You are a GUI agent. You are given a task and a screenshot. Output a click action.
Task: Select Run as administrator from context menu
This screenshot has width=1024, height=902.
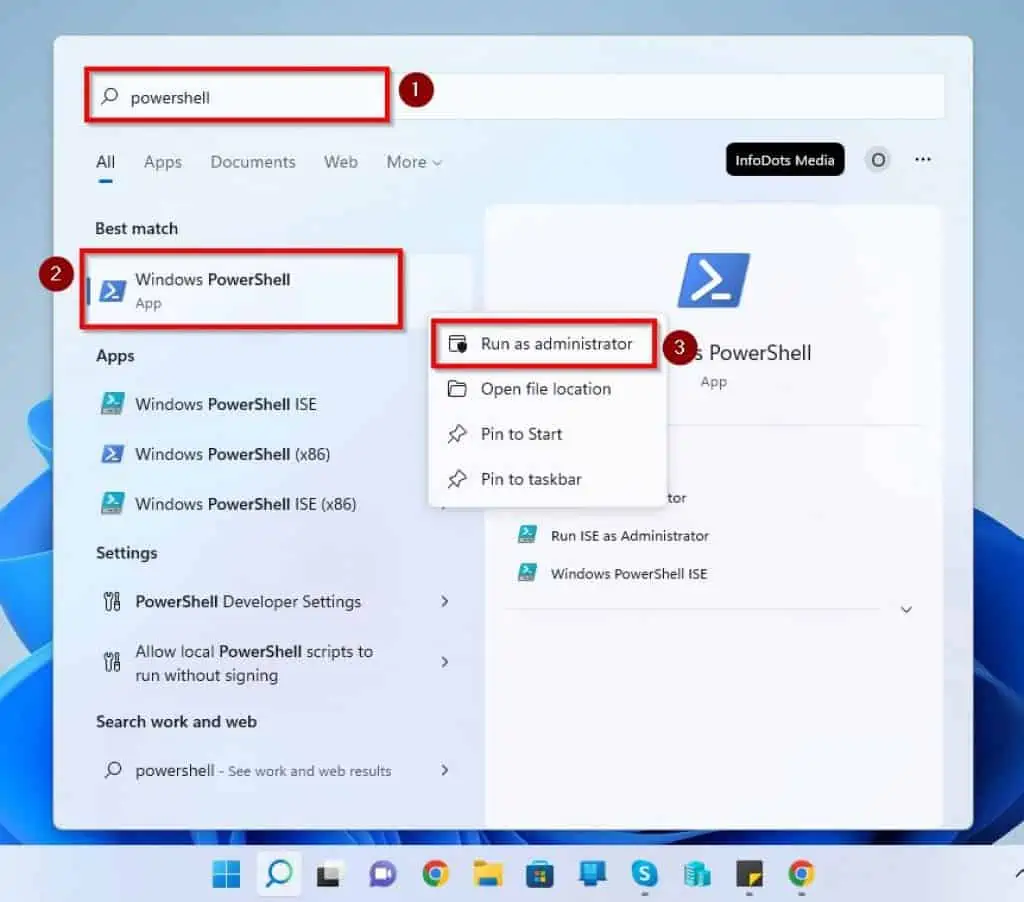pyautogui.click(x=559, y=343)
